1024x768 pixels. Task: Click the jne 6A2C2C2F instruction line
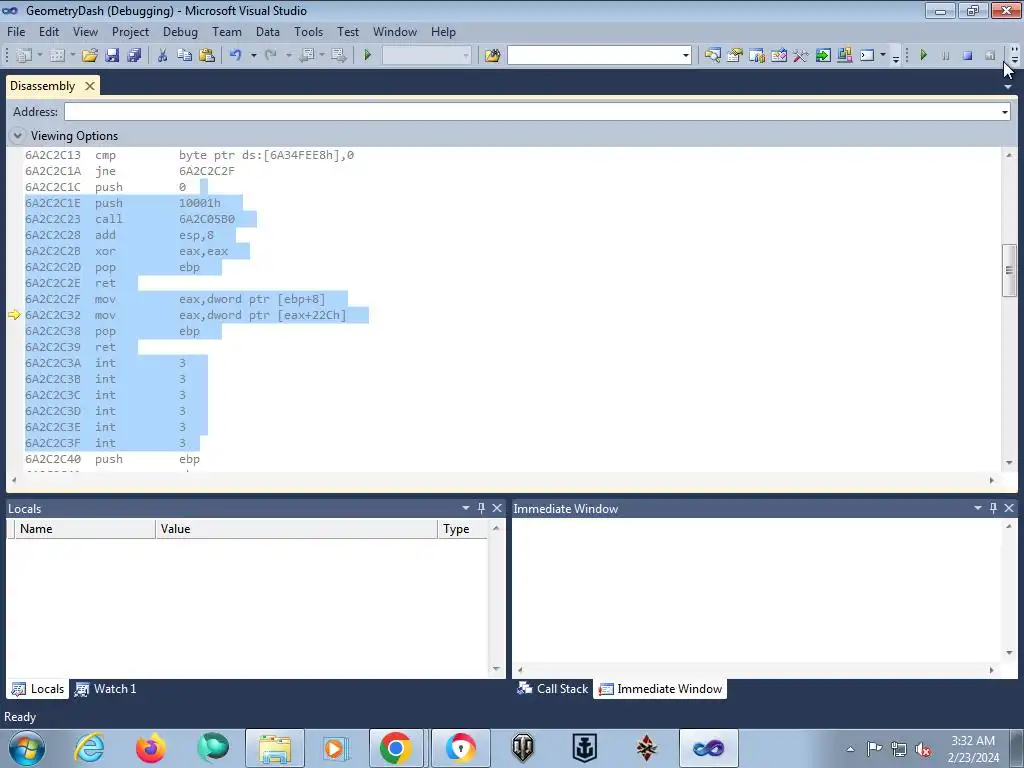coord(130,171)
